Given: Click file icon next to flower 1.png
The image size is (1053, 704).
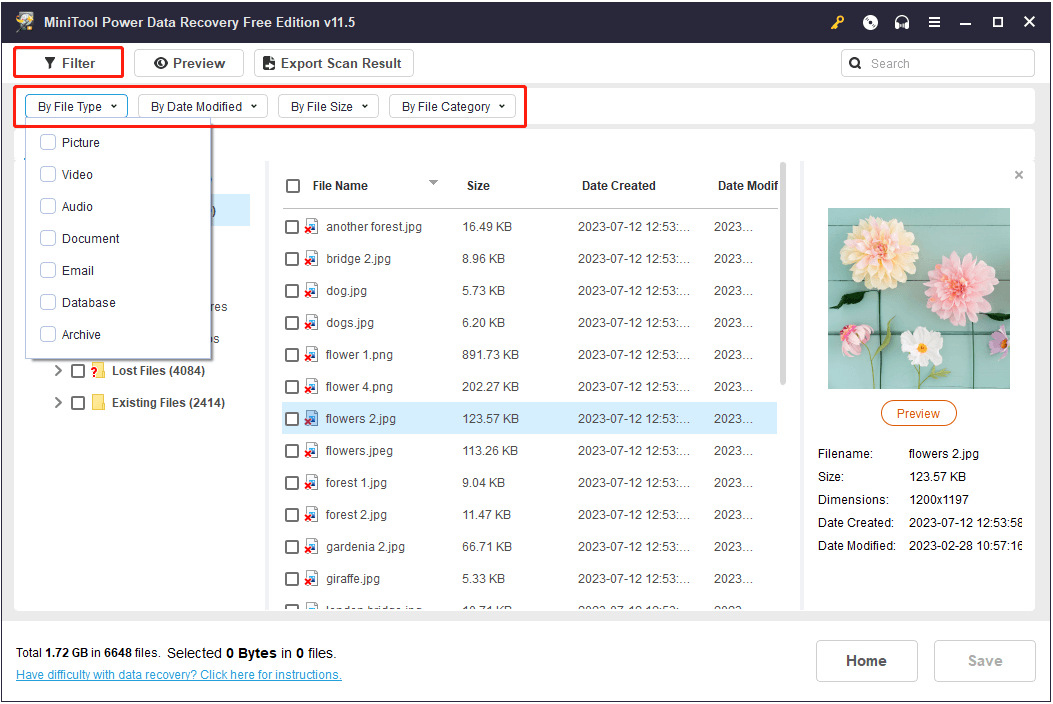Looking at the screenshot, I should coord(311,355).
